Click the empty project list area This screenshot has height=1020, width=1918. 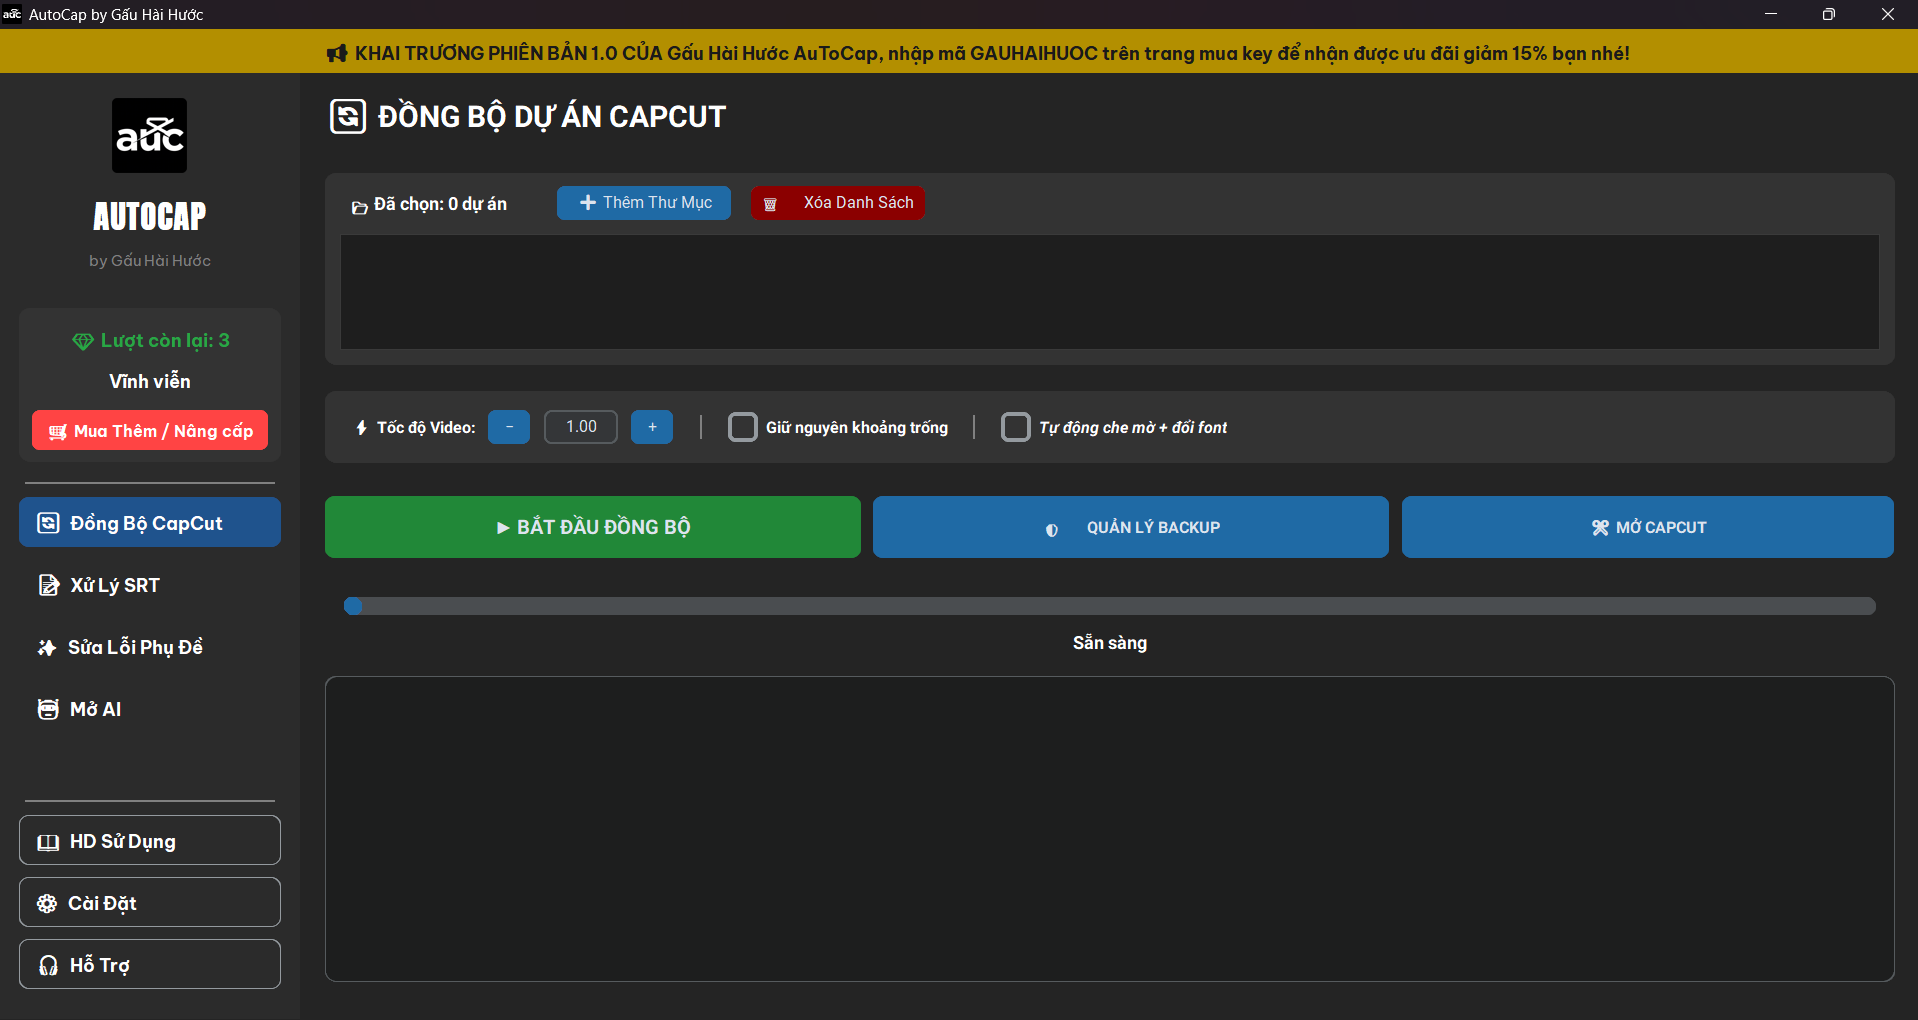click(x=1110, y=292)
